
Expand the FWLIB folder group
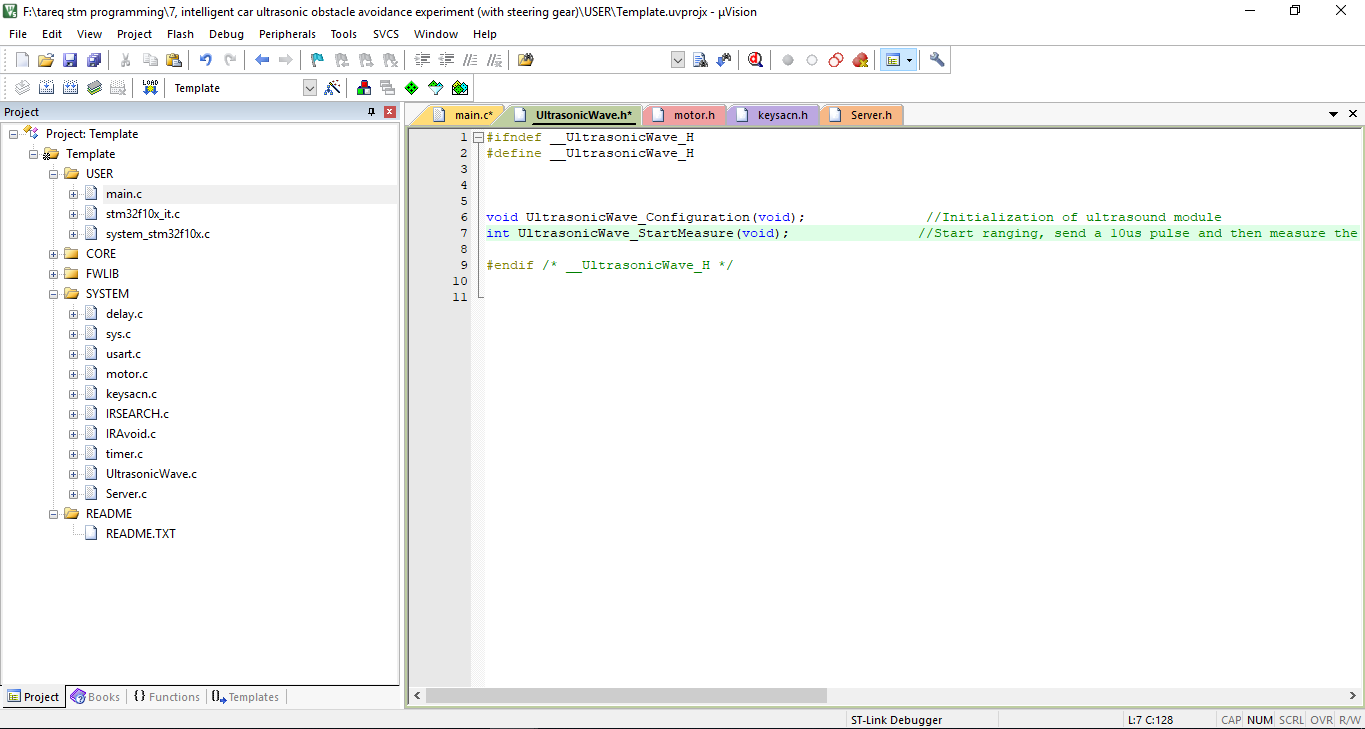(53, 274)
